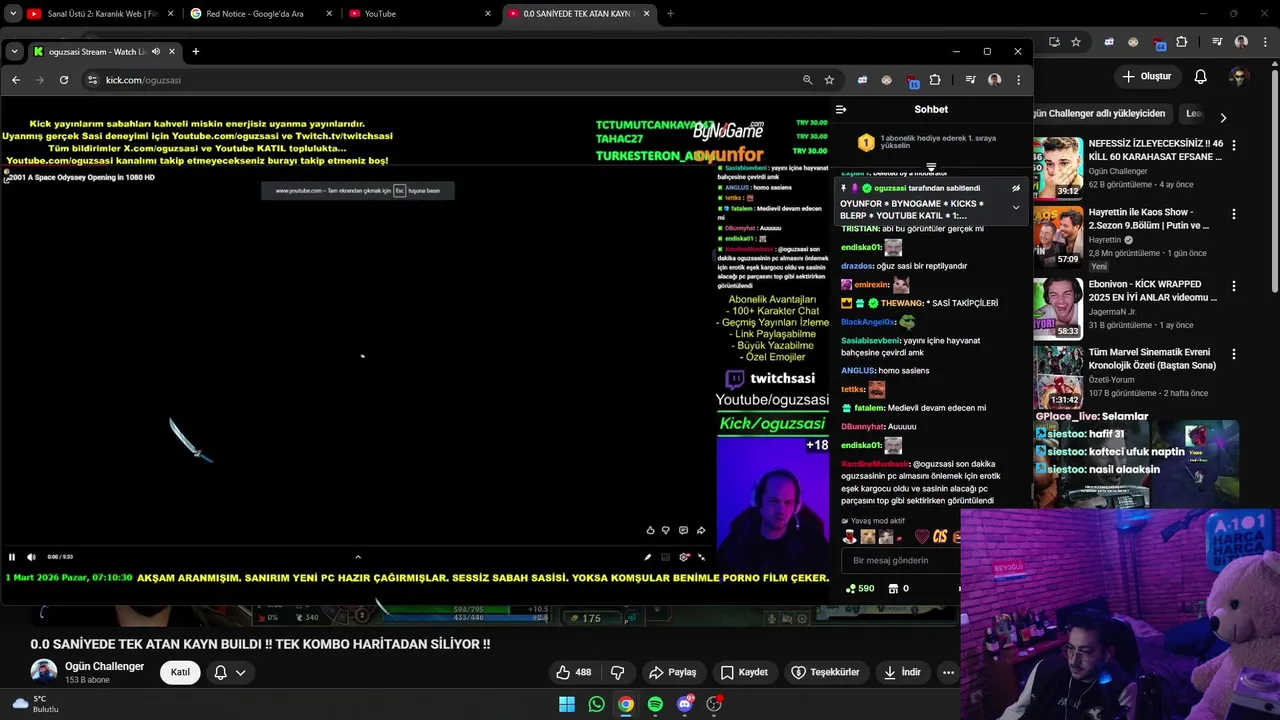
Task: Install app icon in YouTube address bar
Action: pyautogui.click(x=1054, y=42)
